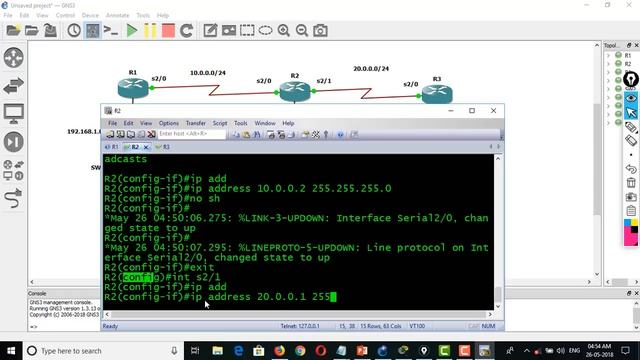
Task: Select the arrow pointer tool in the overlay toolbar
Action: coord(631,112)
